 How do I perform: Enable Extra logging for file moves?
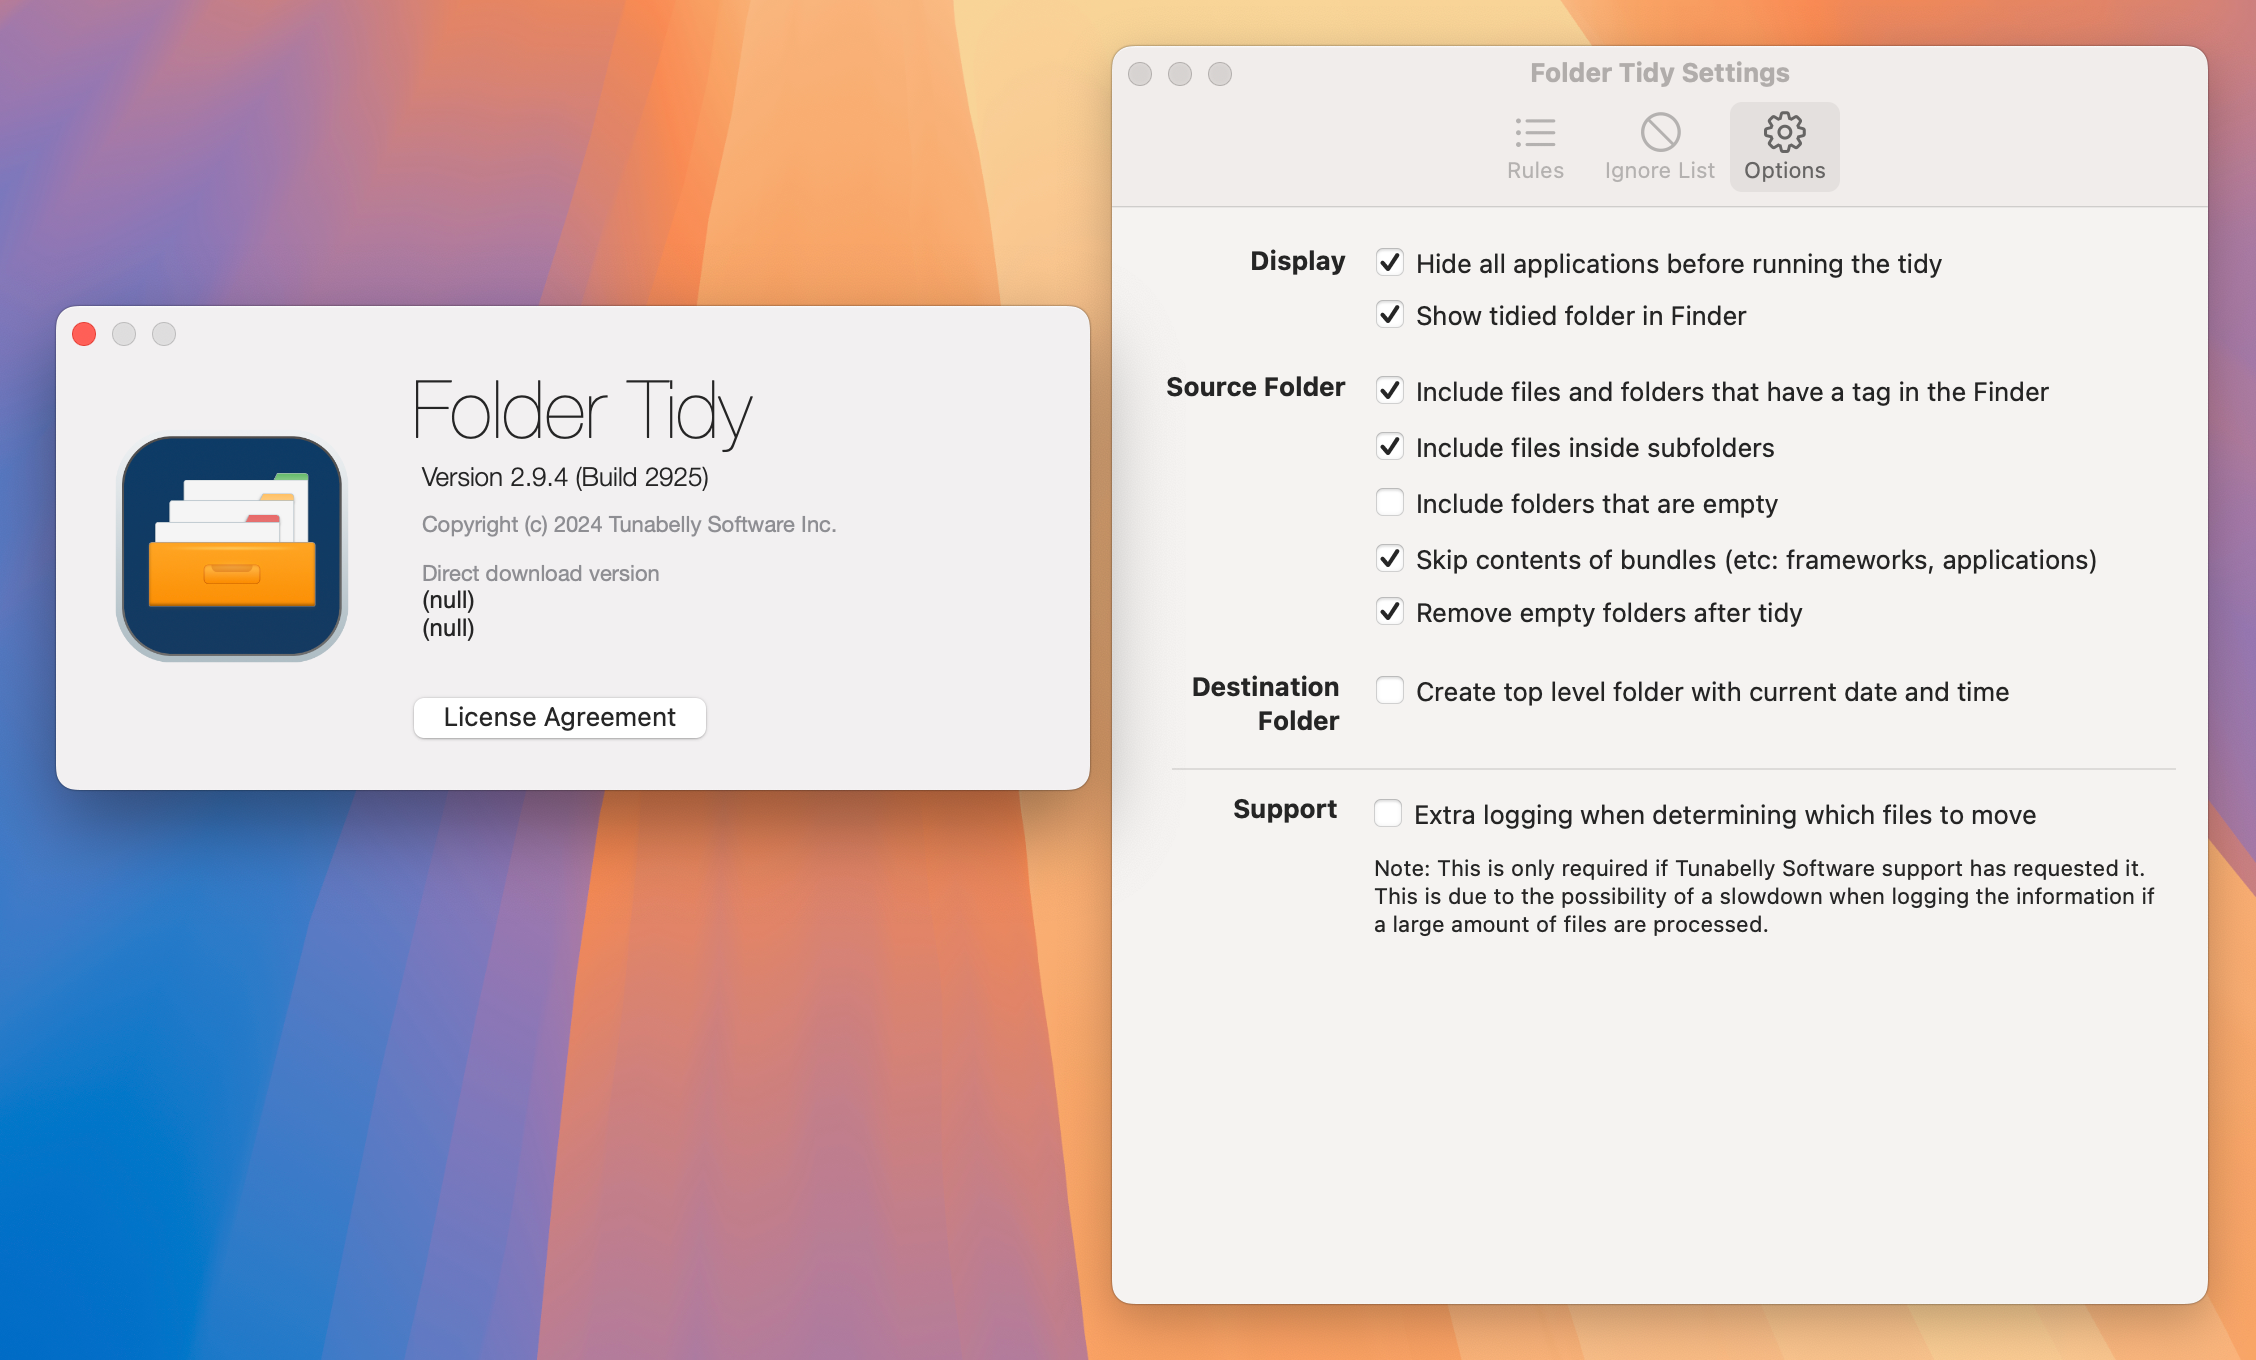pyautogui.click(x=1387, y=814)
